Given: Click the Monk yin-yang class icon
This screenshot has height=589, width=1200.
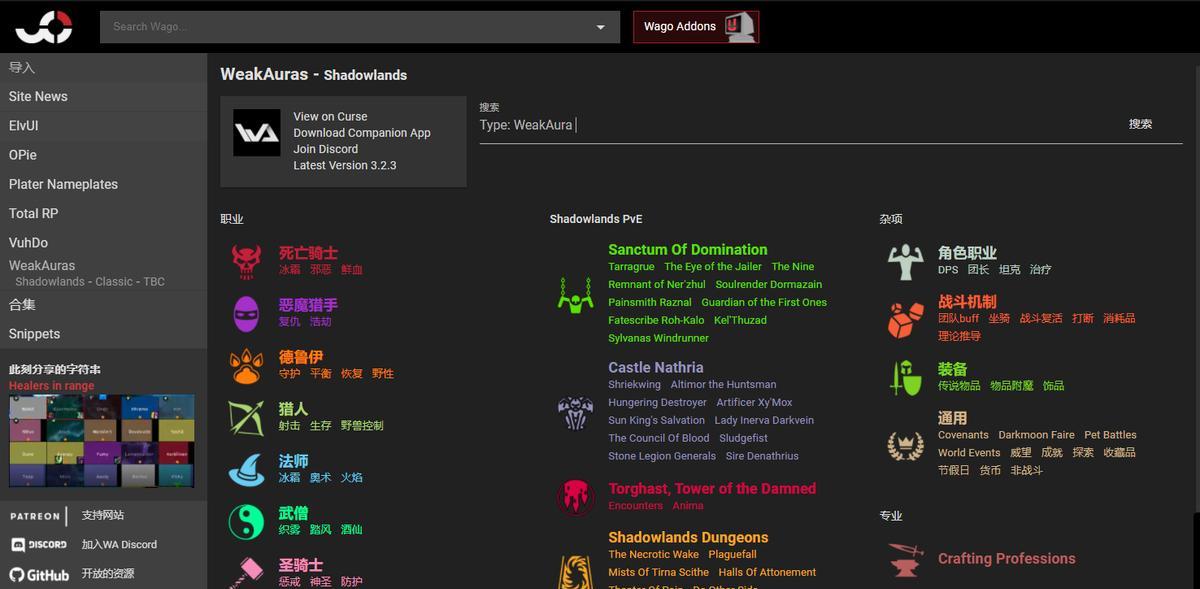Looking at the screenshot, I should click(246, 521).
